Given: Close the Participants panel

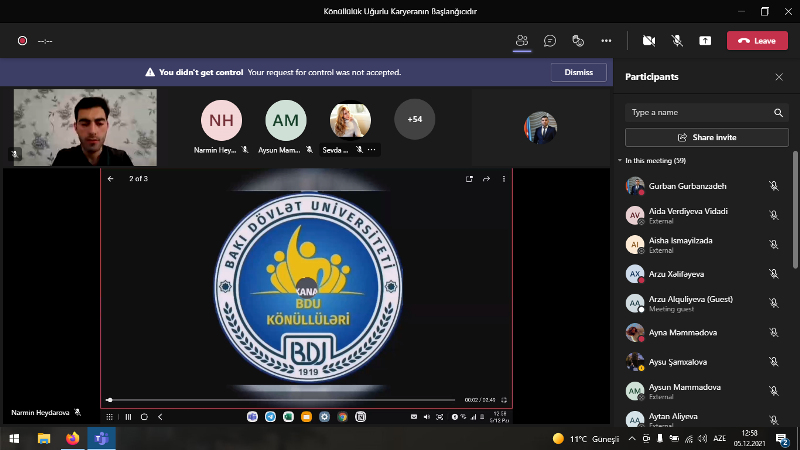Looking at the screenshot, I should coord(779,77).
